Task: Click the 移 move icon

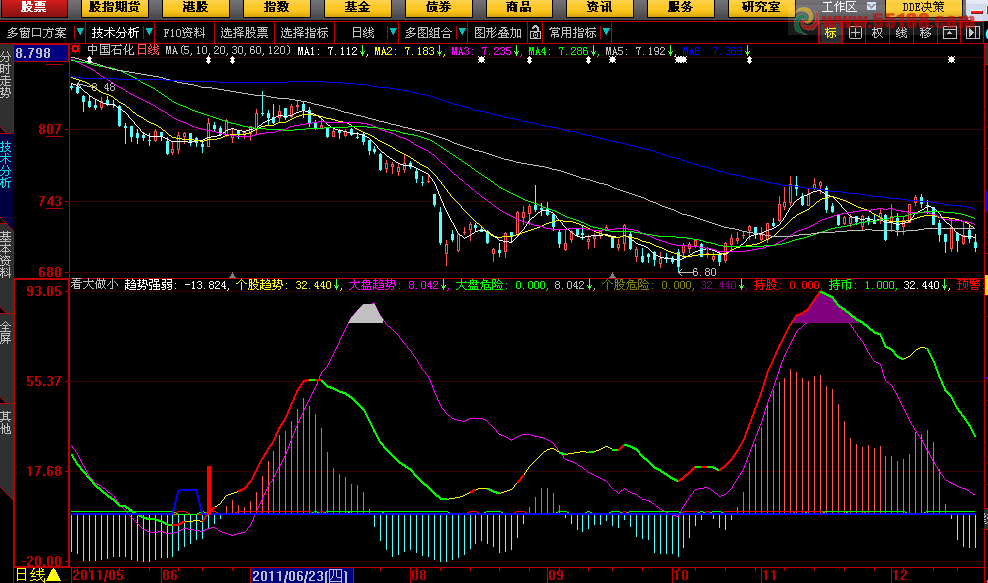Action: point(925,32)
